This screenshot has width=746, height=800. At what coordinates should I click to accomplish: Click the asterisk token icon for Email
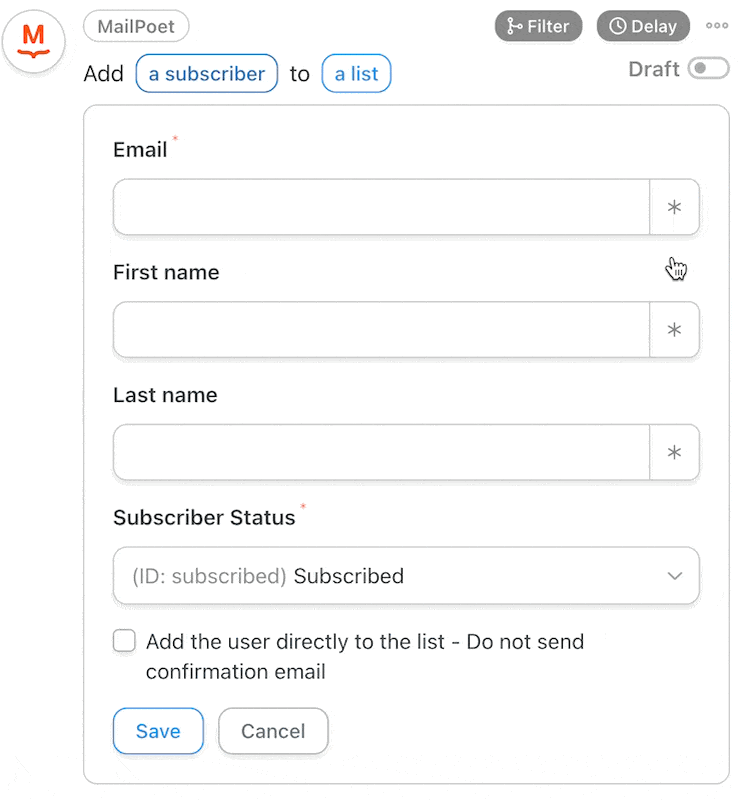pos(674,207)
